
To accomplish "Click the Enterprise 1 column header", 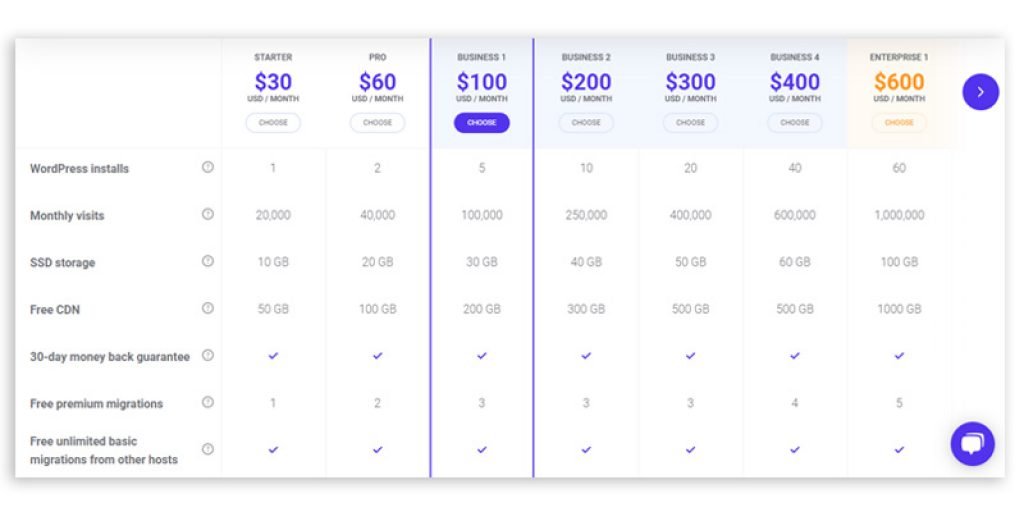I will tap(899, 57).
